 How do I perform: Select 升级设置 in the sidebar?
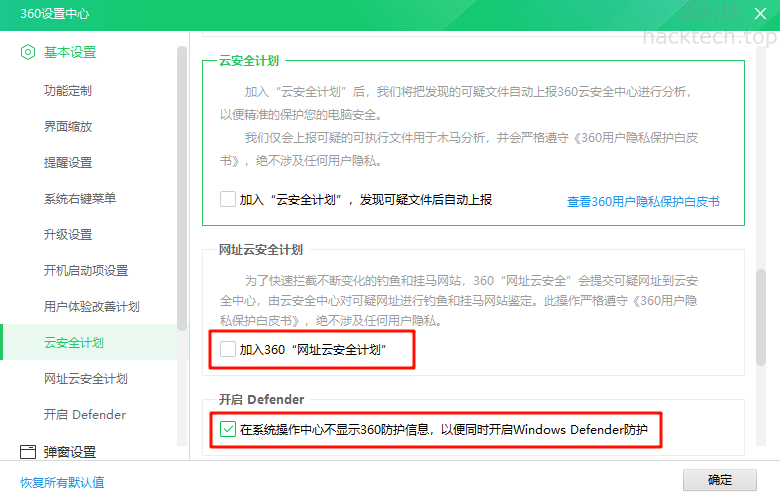tap(68, 235)
